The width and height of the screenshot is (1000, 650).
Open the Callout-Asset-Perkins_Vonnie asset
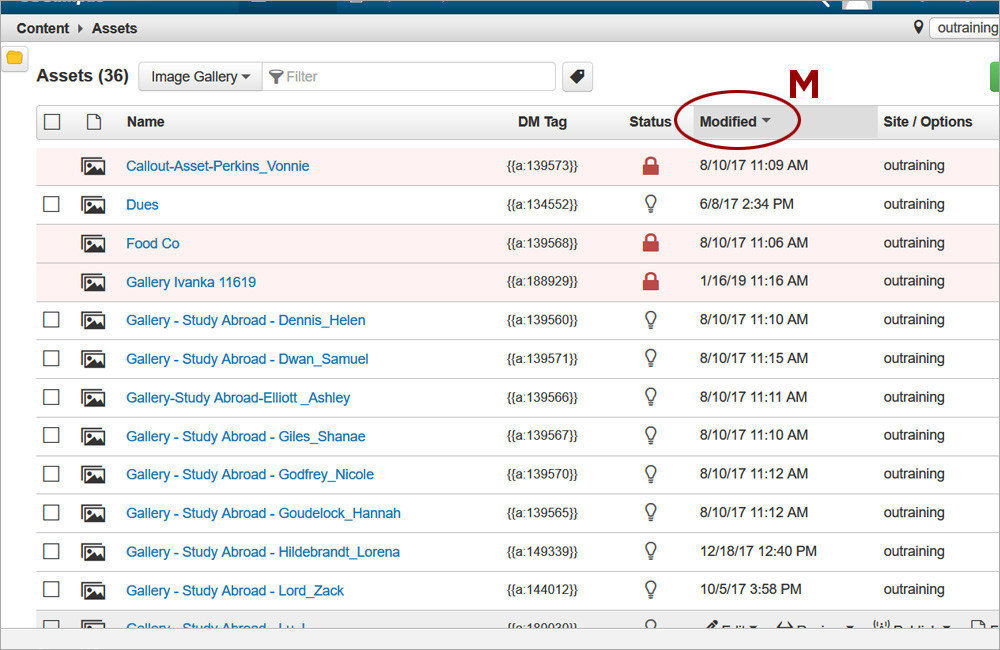[217, 166]
